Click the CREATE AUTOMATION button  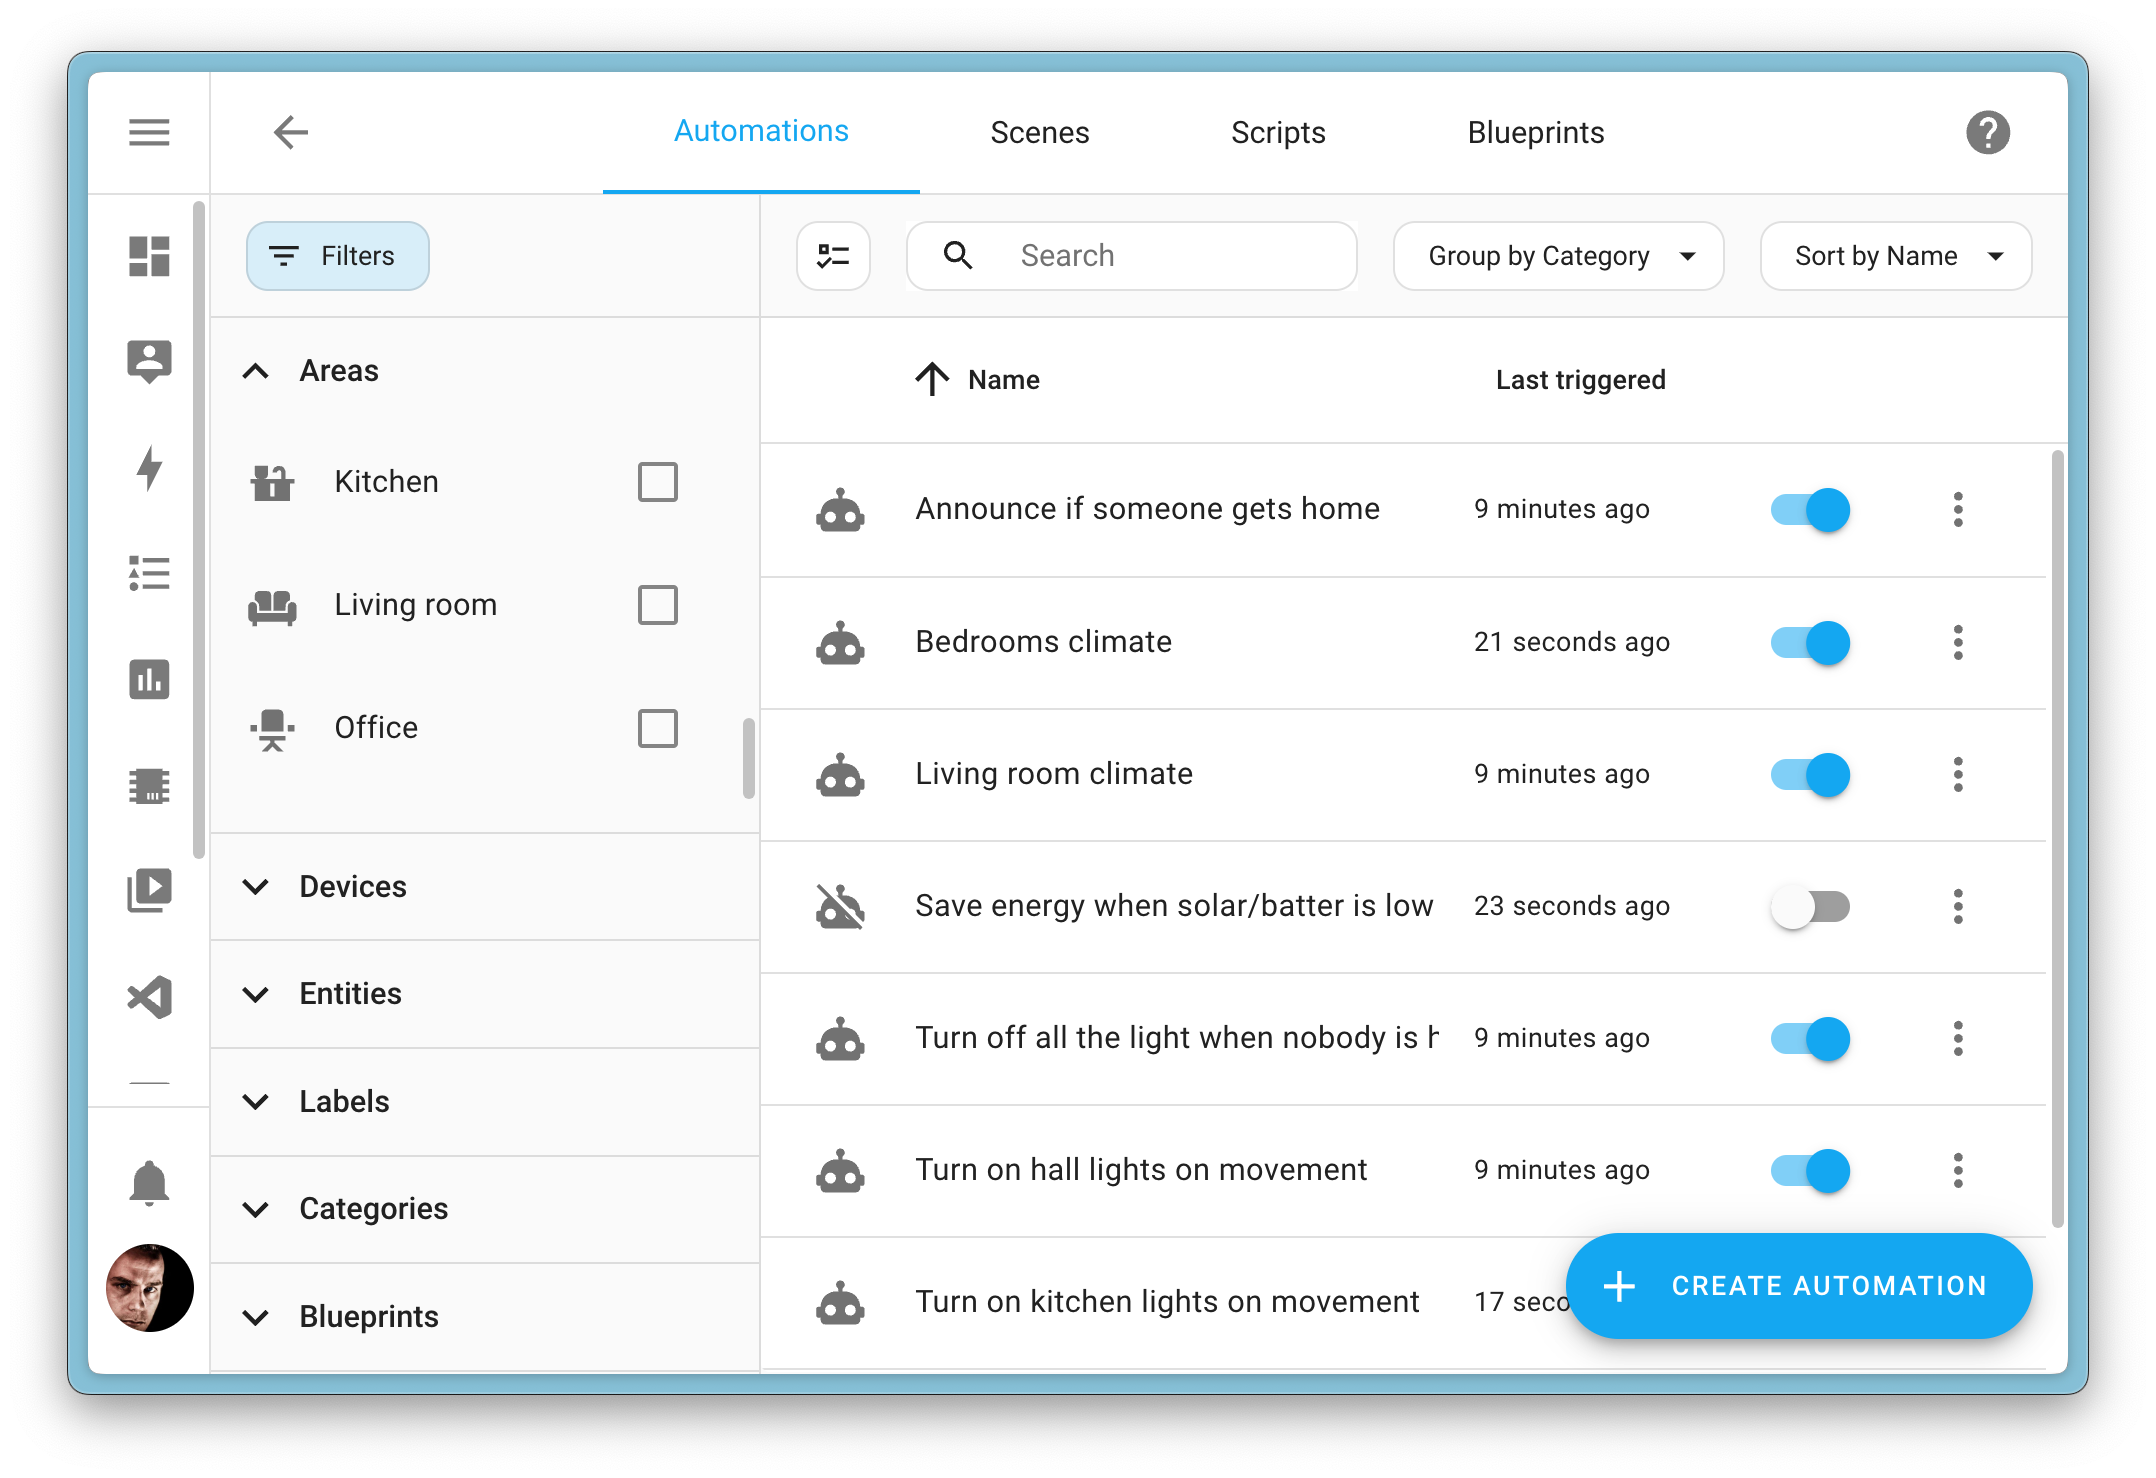pos(1797,1286)
